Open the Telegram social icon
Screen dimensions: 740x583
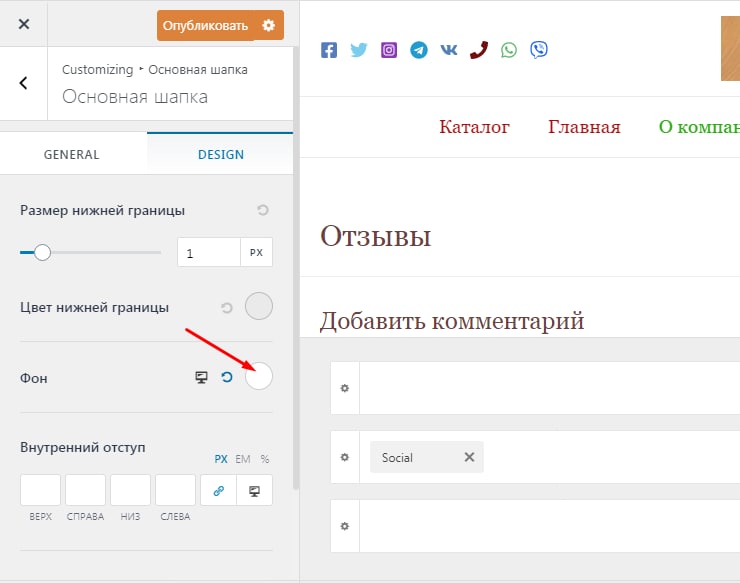coord(419,50)
